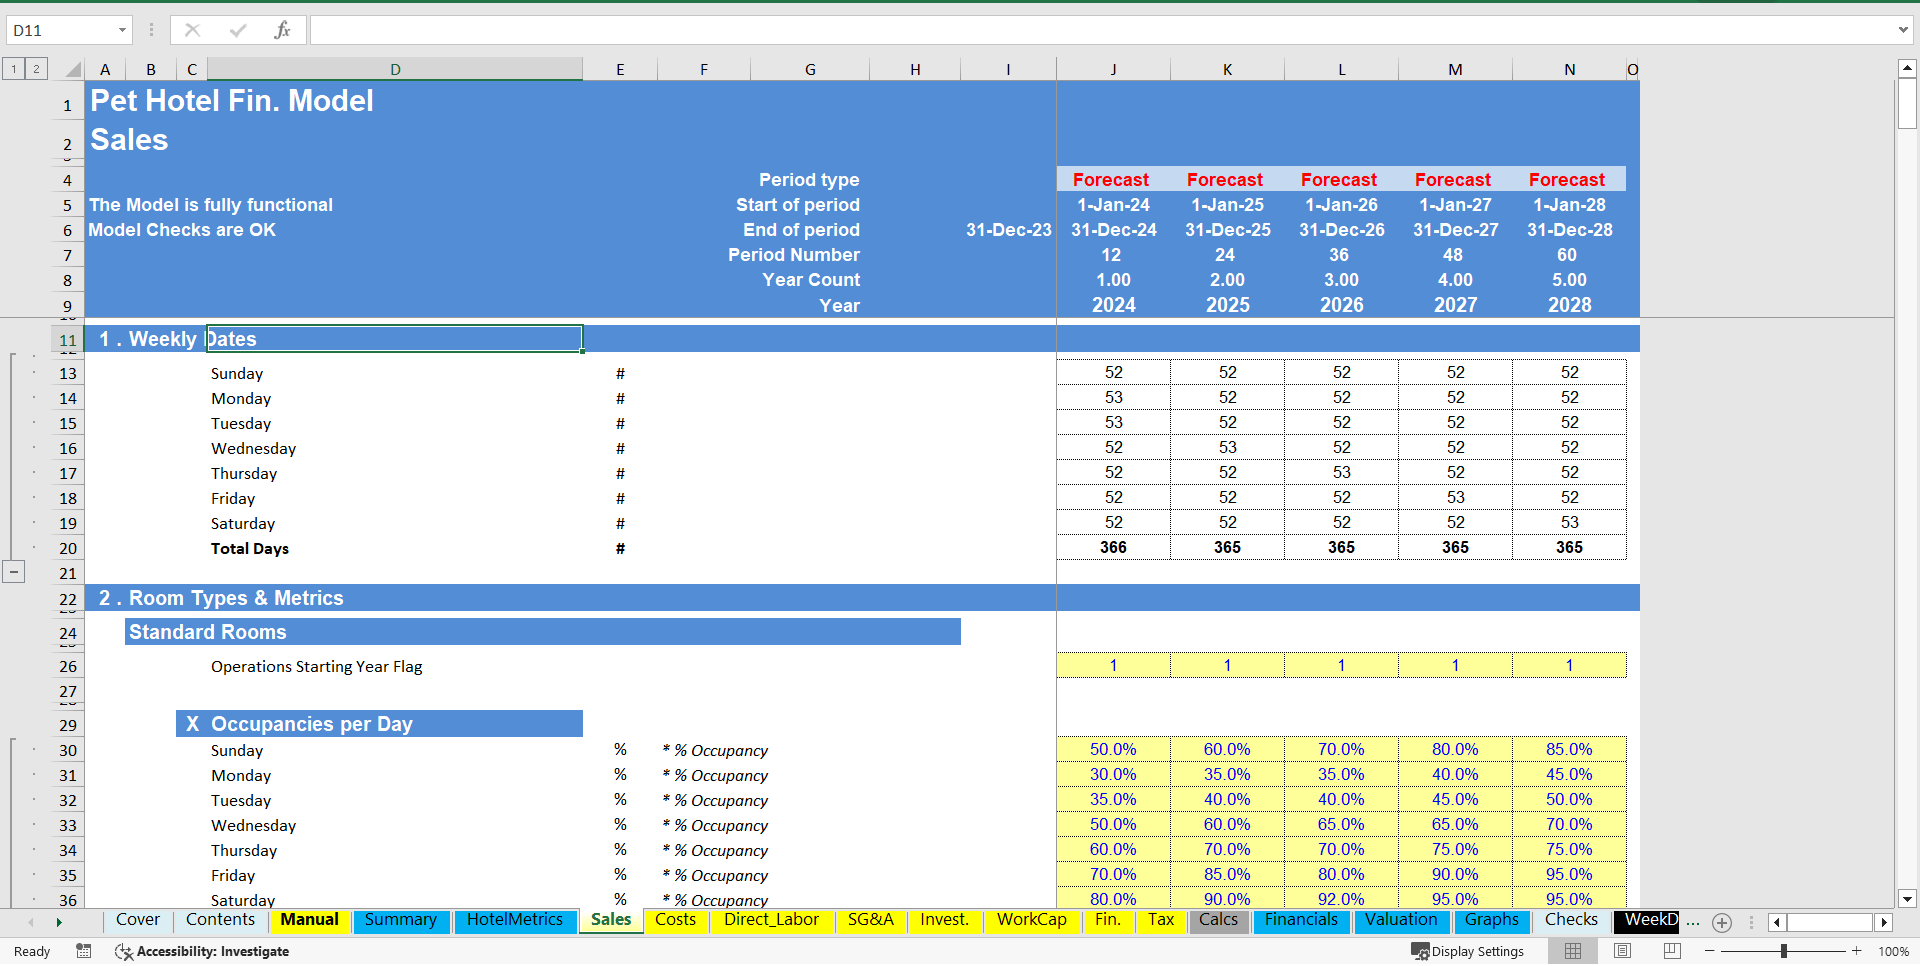Screen dimensions: 1920x966
Task: Show outline level 1
Action: point(14,69)
